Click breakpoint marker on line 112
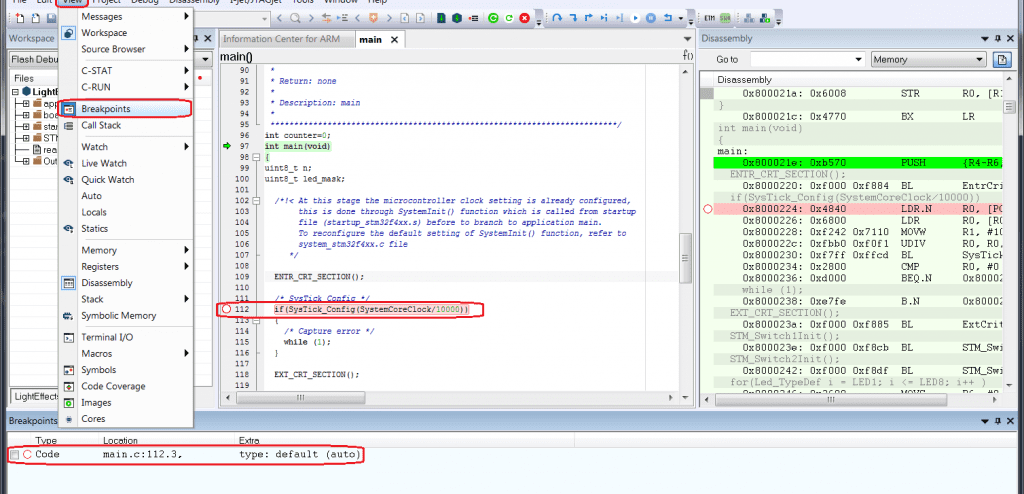This screenshot has height=494, width=1024. (x=227, y=308)
